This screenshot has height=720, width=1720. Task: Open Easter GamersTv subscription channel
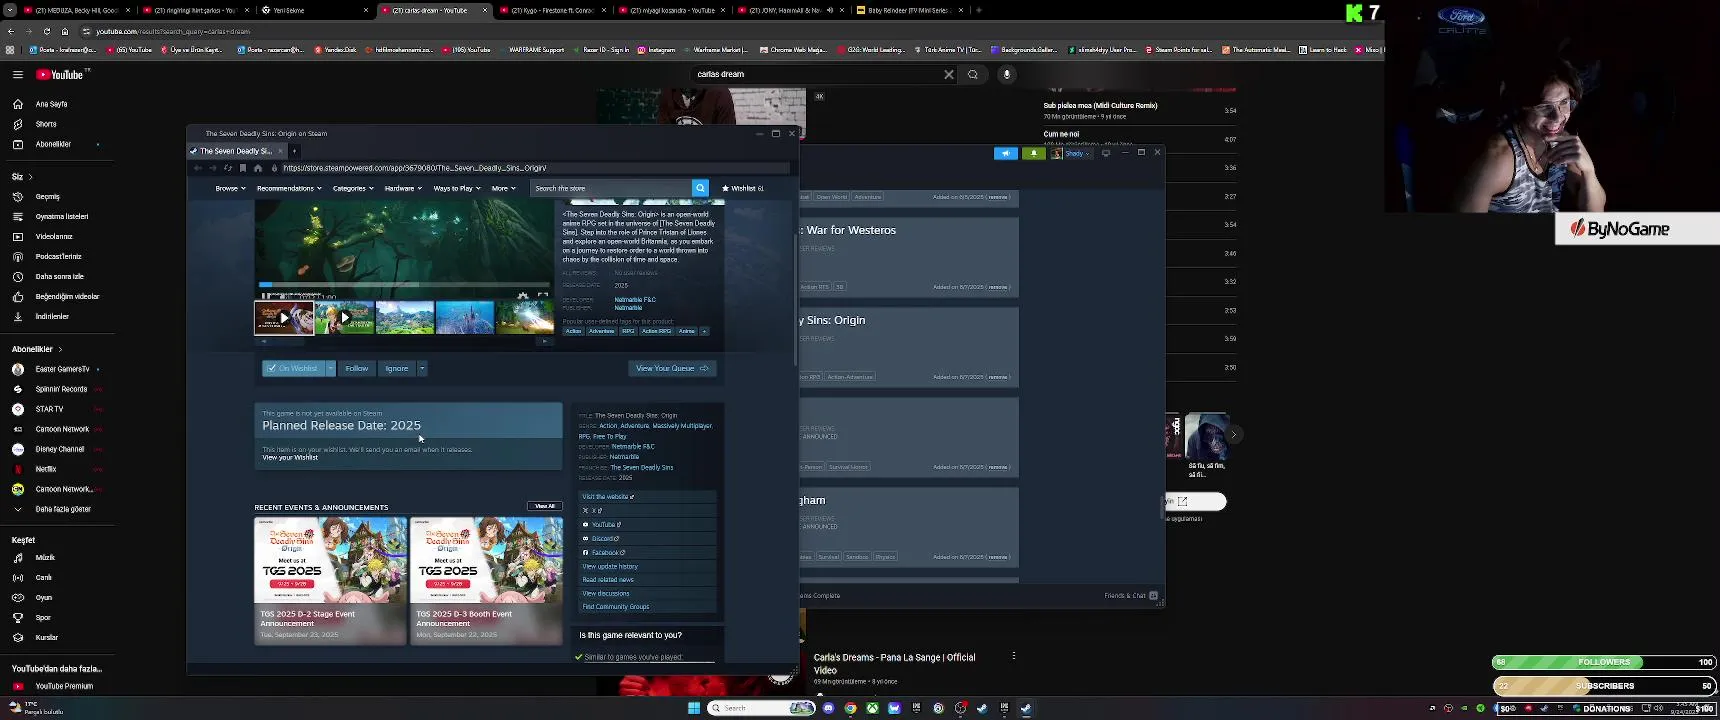pos(62,369)
